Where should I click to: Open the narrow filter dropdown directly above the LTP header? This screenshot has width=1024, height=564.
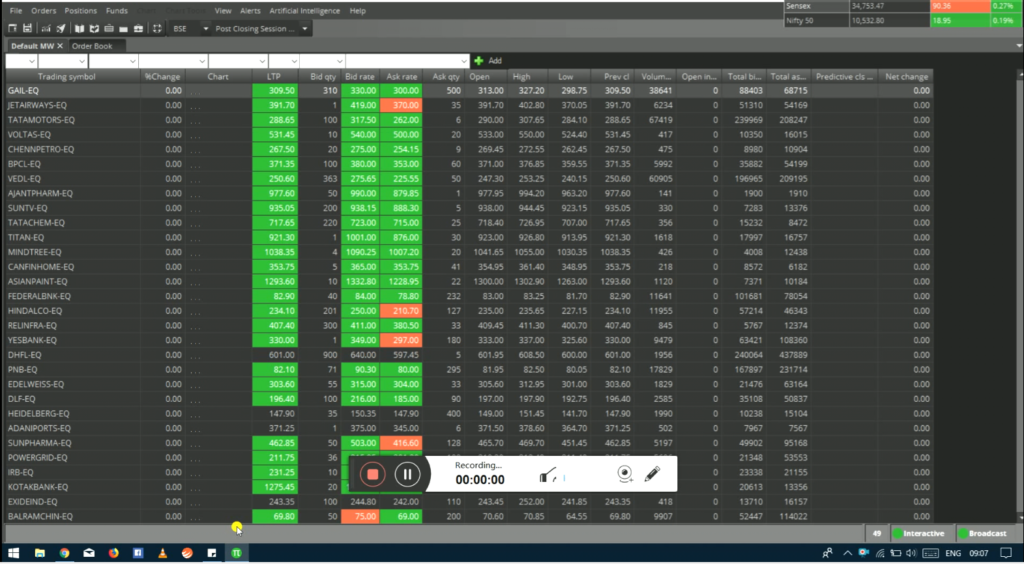tap(283, 61)
